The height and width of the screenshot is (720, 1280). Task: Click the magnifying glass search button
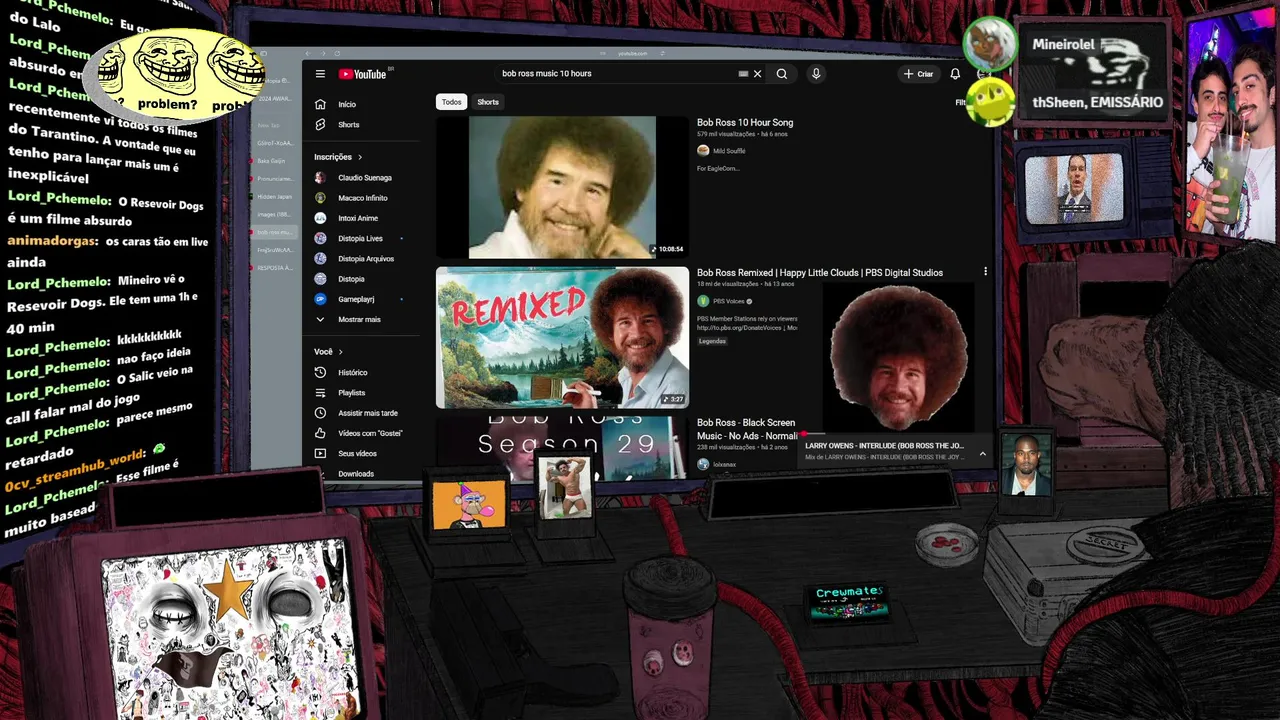point(782,74)
